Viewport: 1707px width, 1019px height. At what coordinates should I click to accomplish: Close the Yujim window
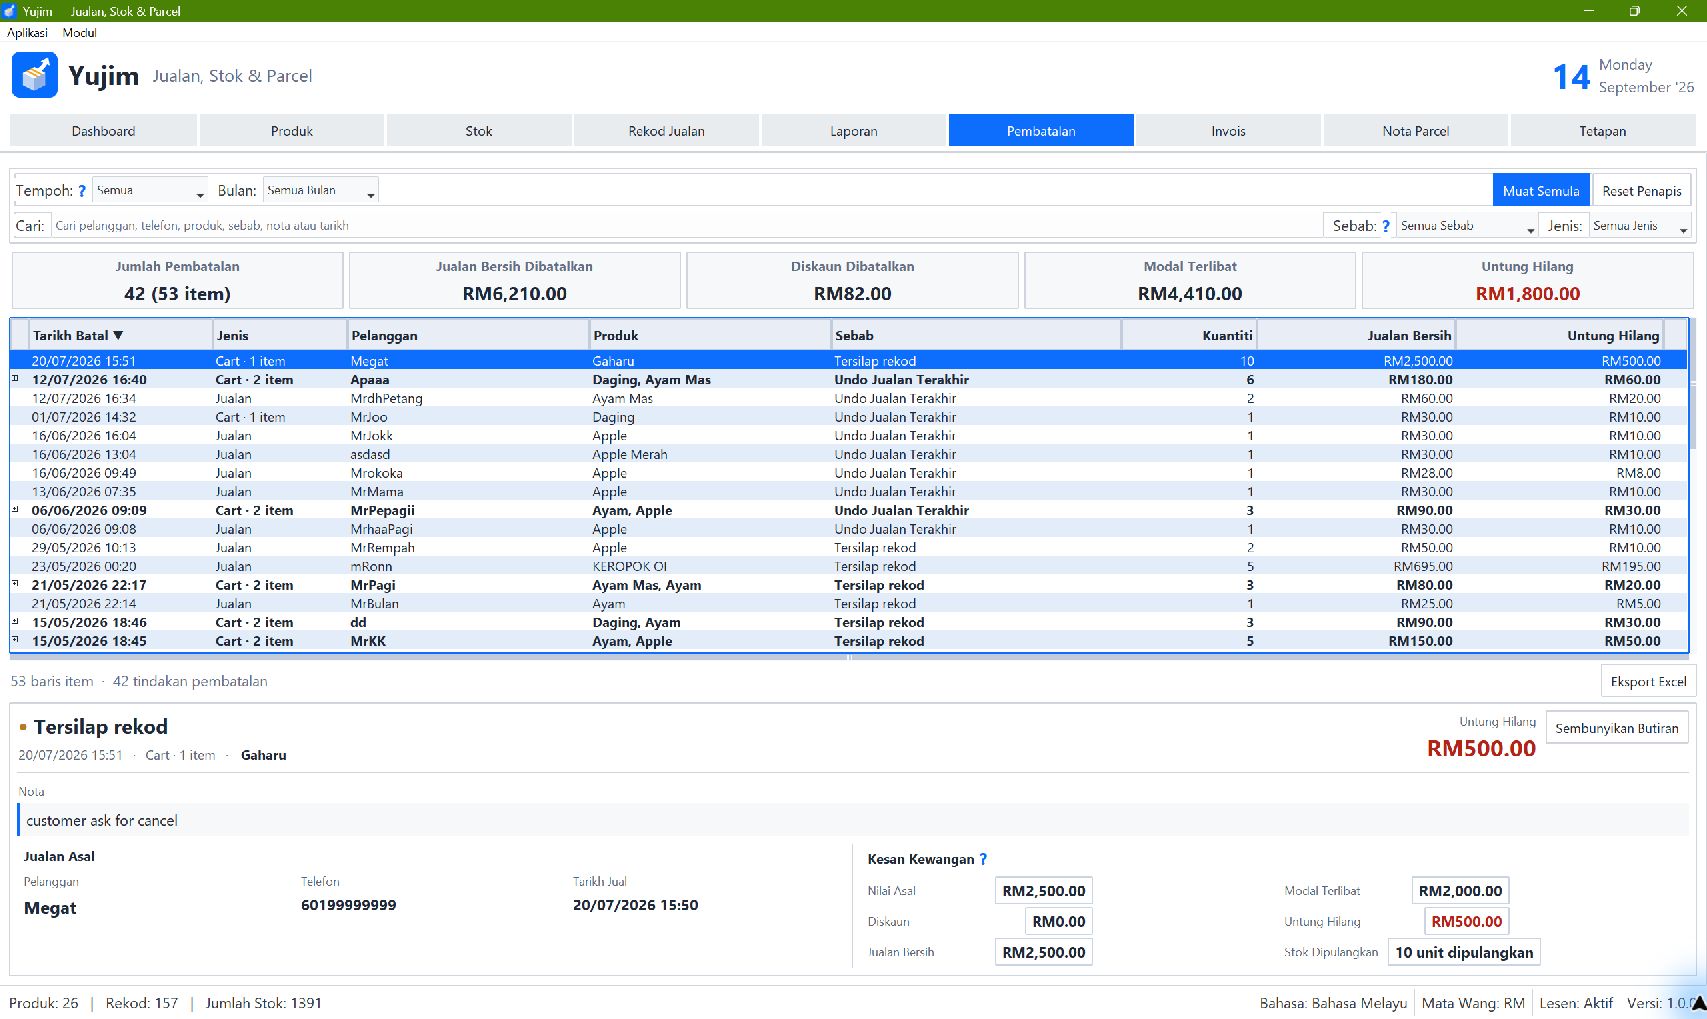(x=1682, y=11)
